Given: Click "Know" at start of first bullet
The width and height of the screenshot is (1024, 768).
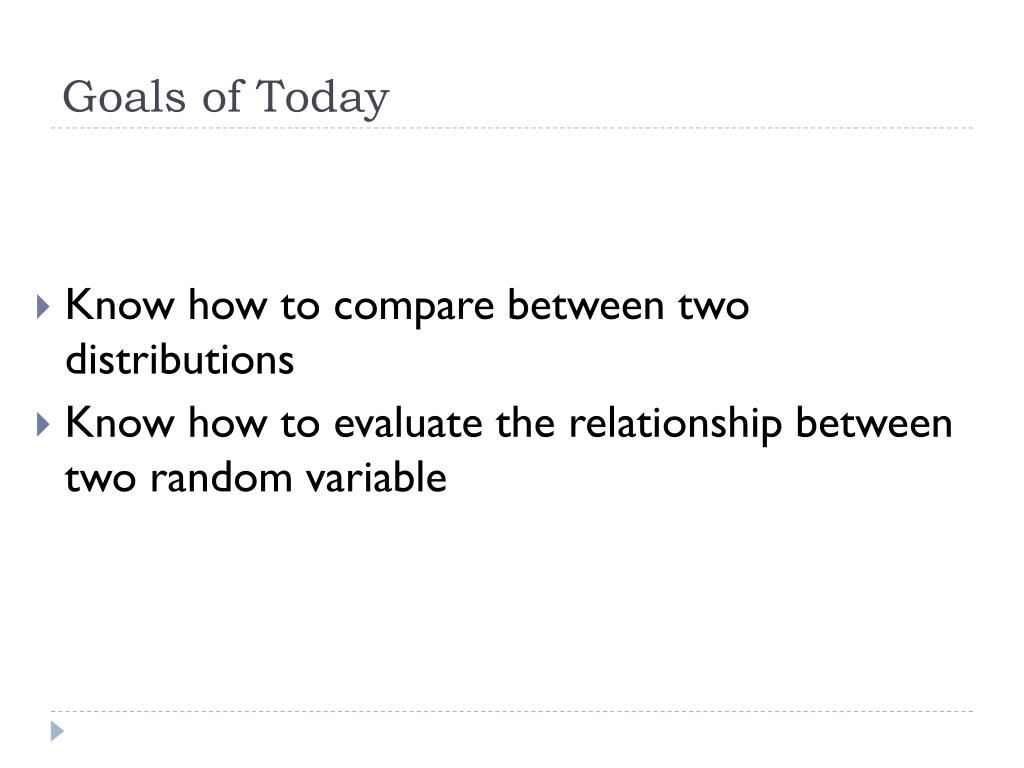Looking at the screenshot, I should [120, 304].
